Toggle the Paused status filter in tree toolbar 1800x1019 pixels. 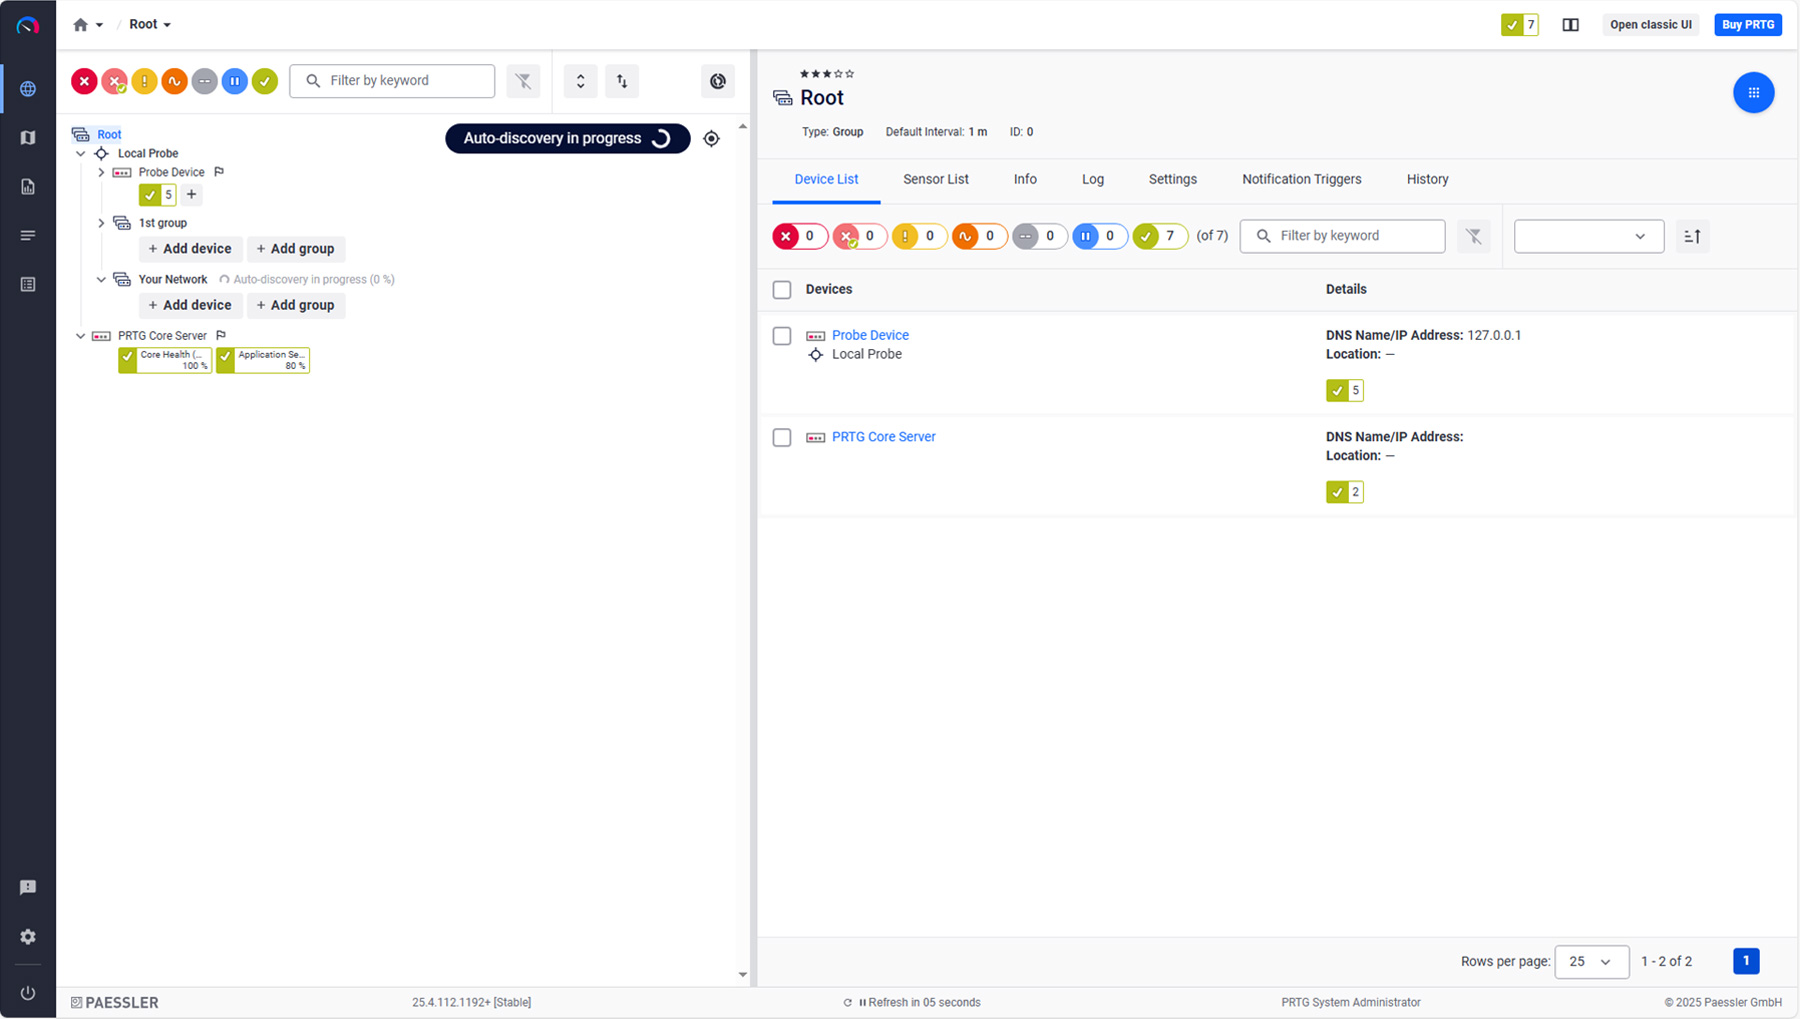click(x=234, y=81)
